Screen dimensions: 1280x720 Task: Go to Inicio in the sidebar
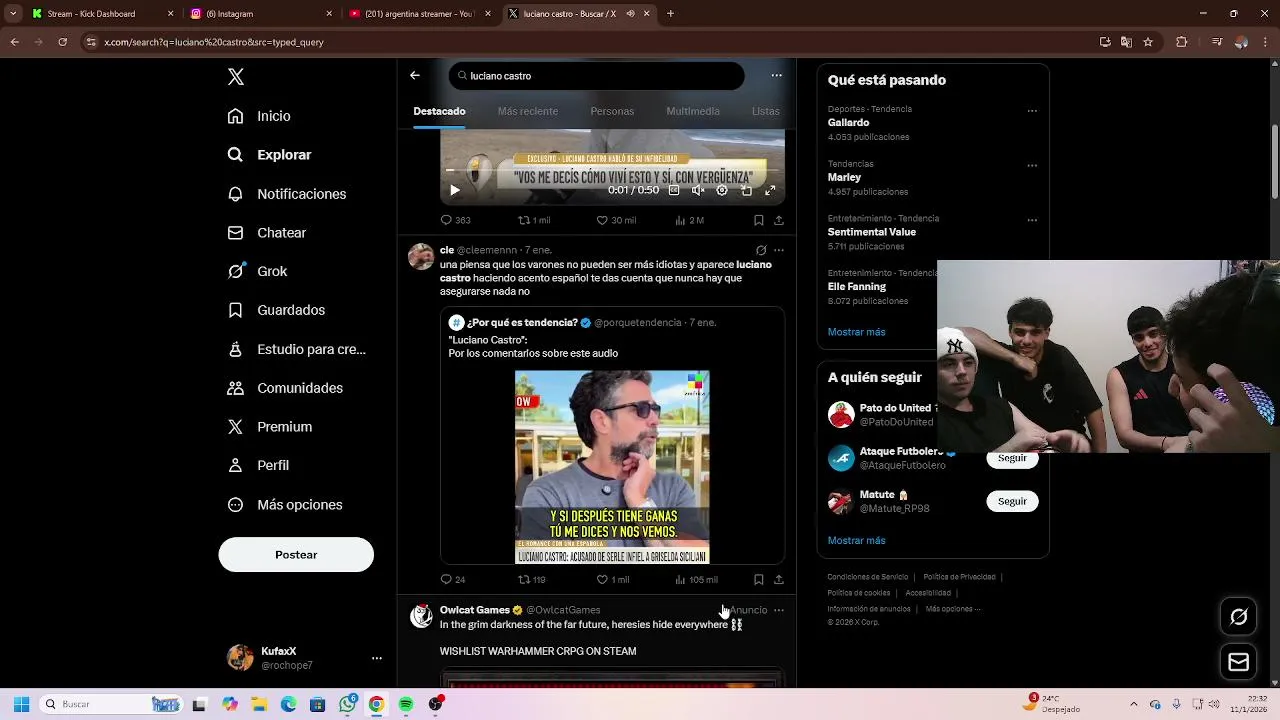click(259, 116)
